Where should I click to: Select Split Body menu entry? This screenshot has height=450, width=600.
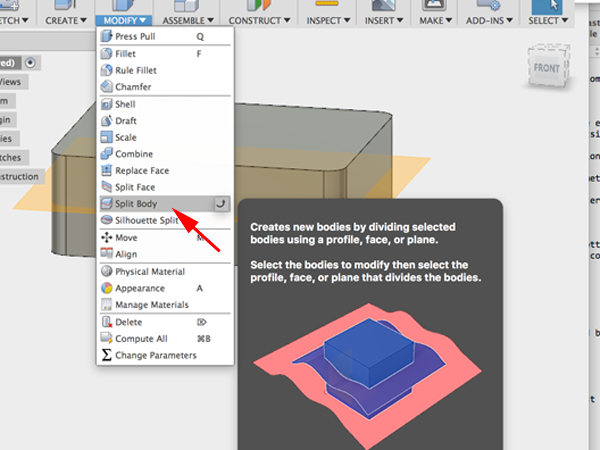(165, 204)
